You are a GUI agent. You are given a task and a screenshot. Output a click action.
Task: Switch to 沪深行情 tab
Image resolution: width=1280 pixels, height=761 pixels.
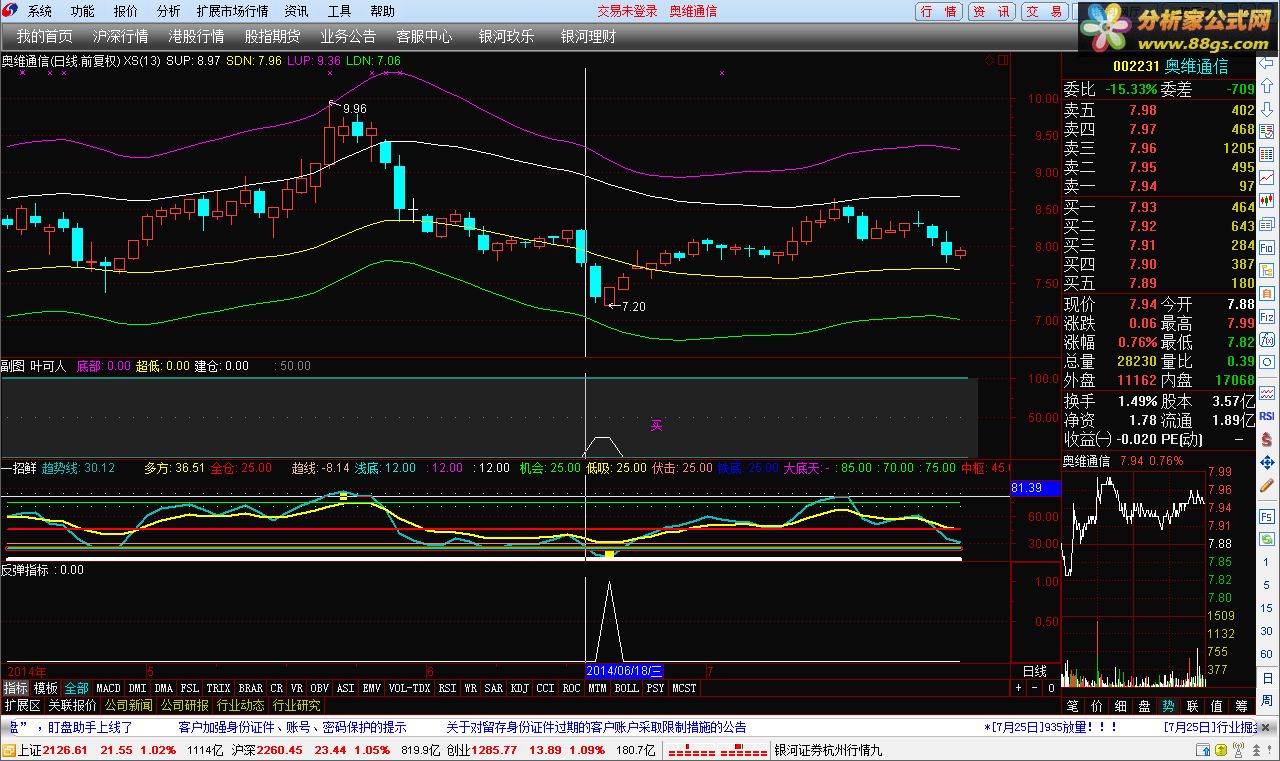tap(120, 36)
